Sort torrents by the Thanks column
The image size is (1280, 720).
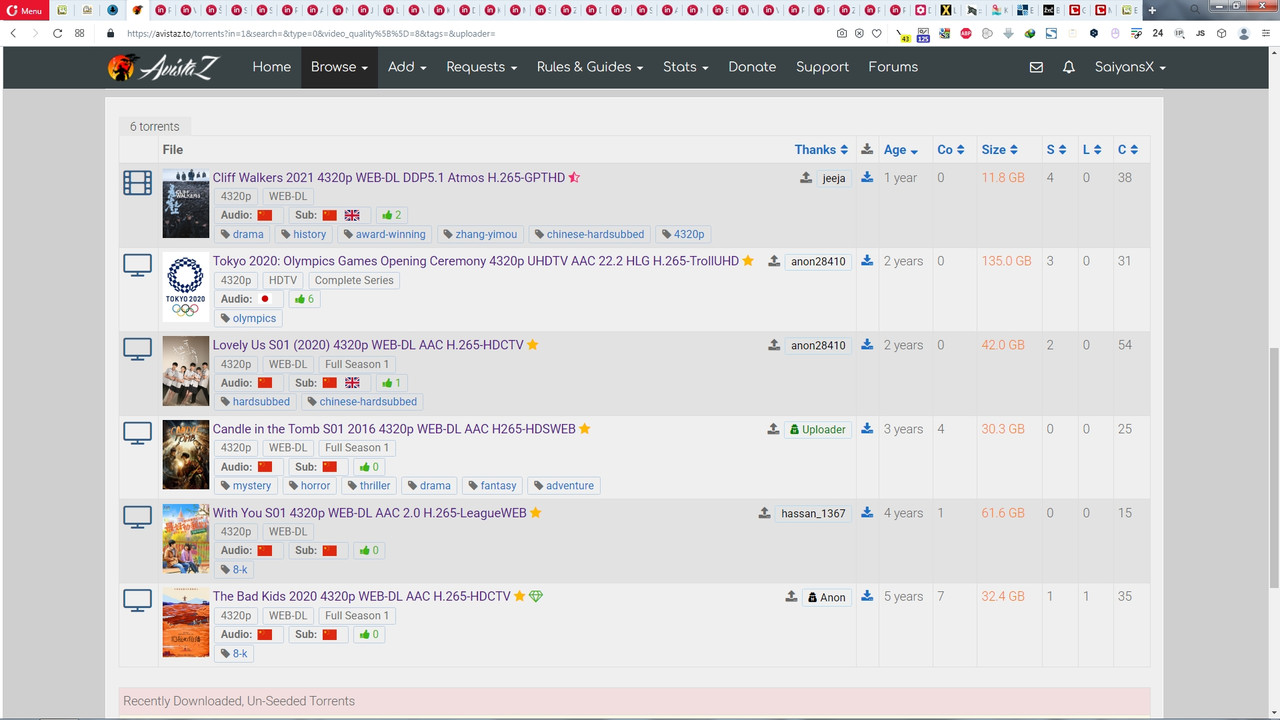click(x=821, y=150)
